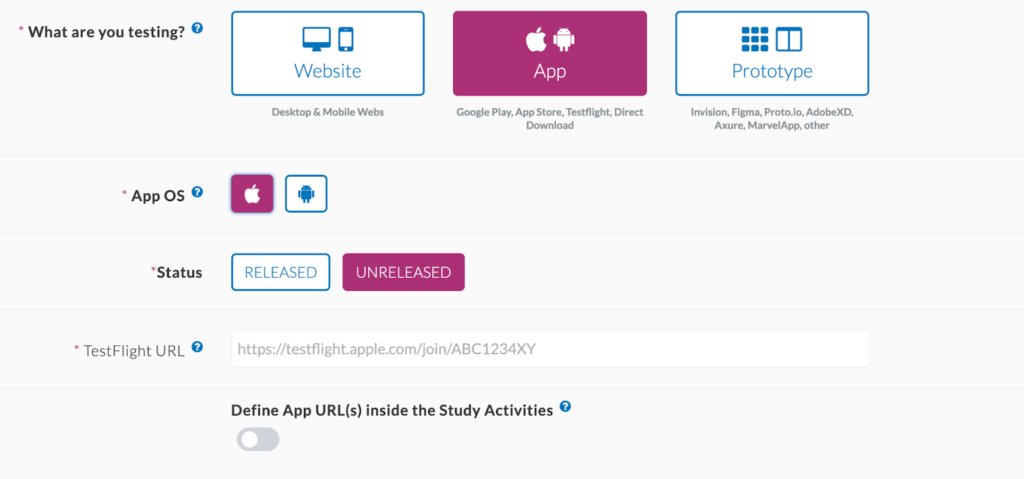Choose the Website label as testing type
Image resolution: width=1024 pixels, height=479 pixels.
tap(327, 71)
